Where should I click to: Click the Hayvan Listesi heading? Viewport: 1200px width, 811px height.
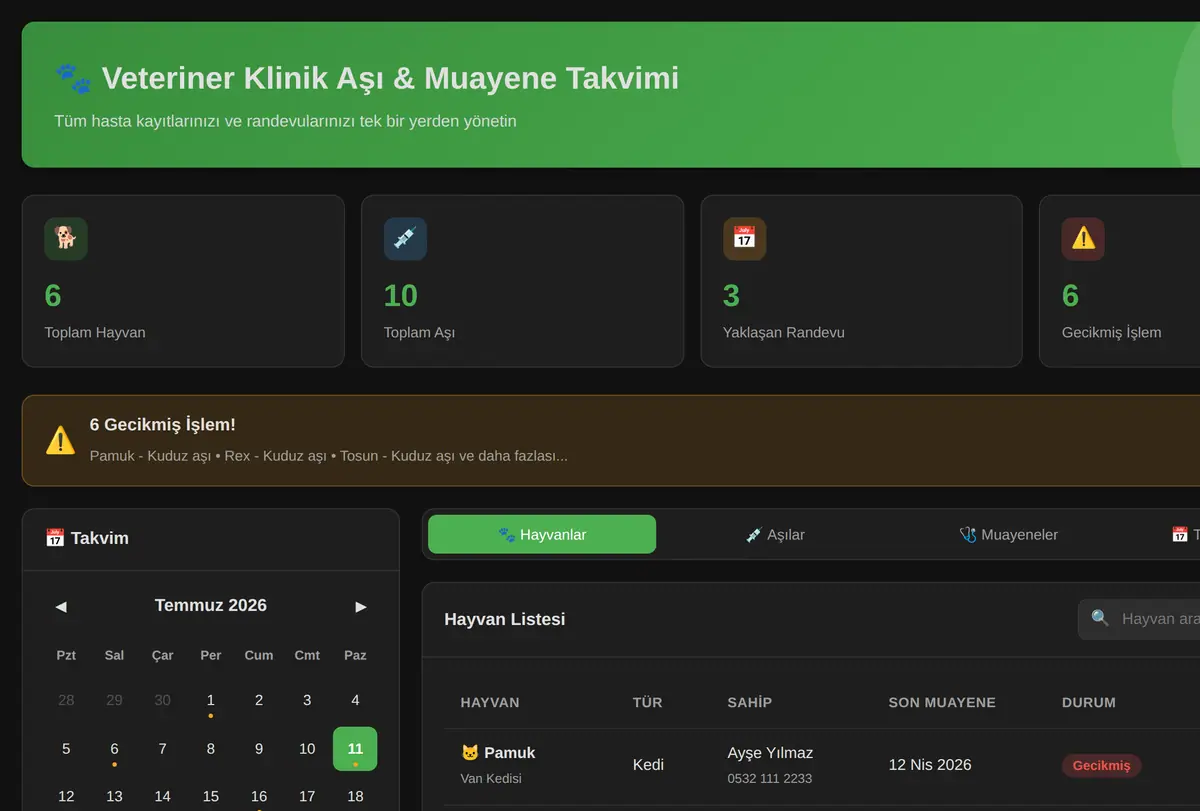click(x=505, y=619)
